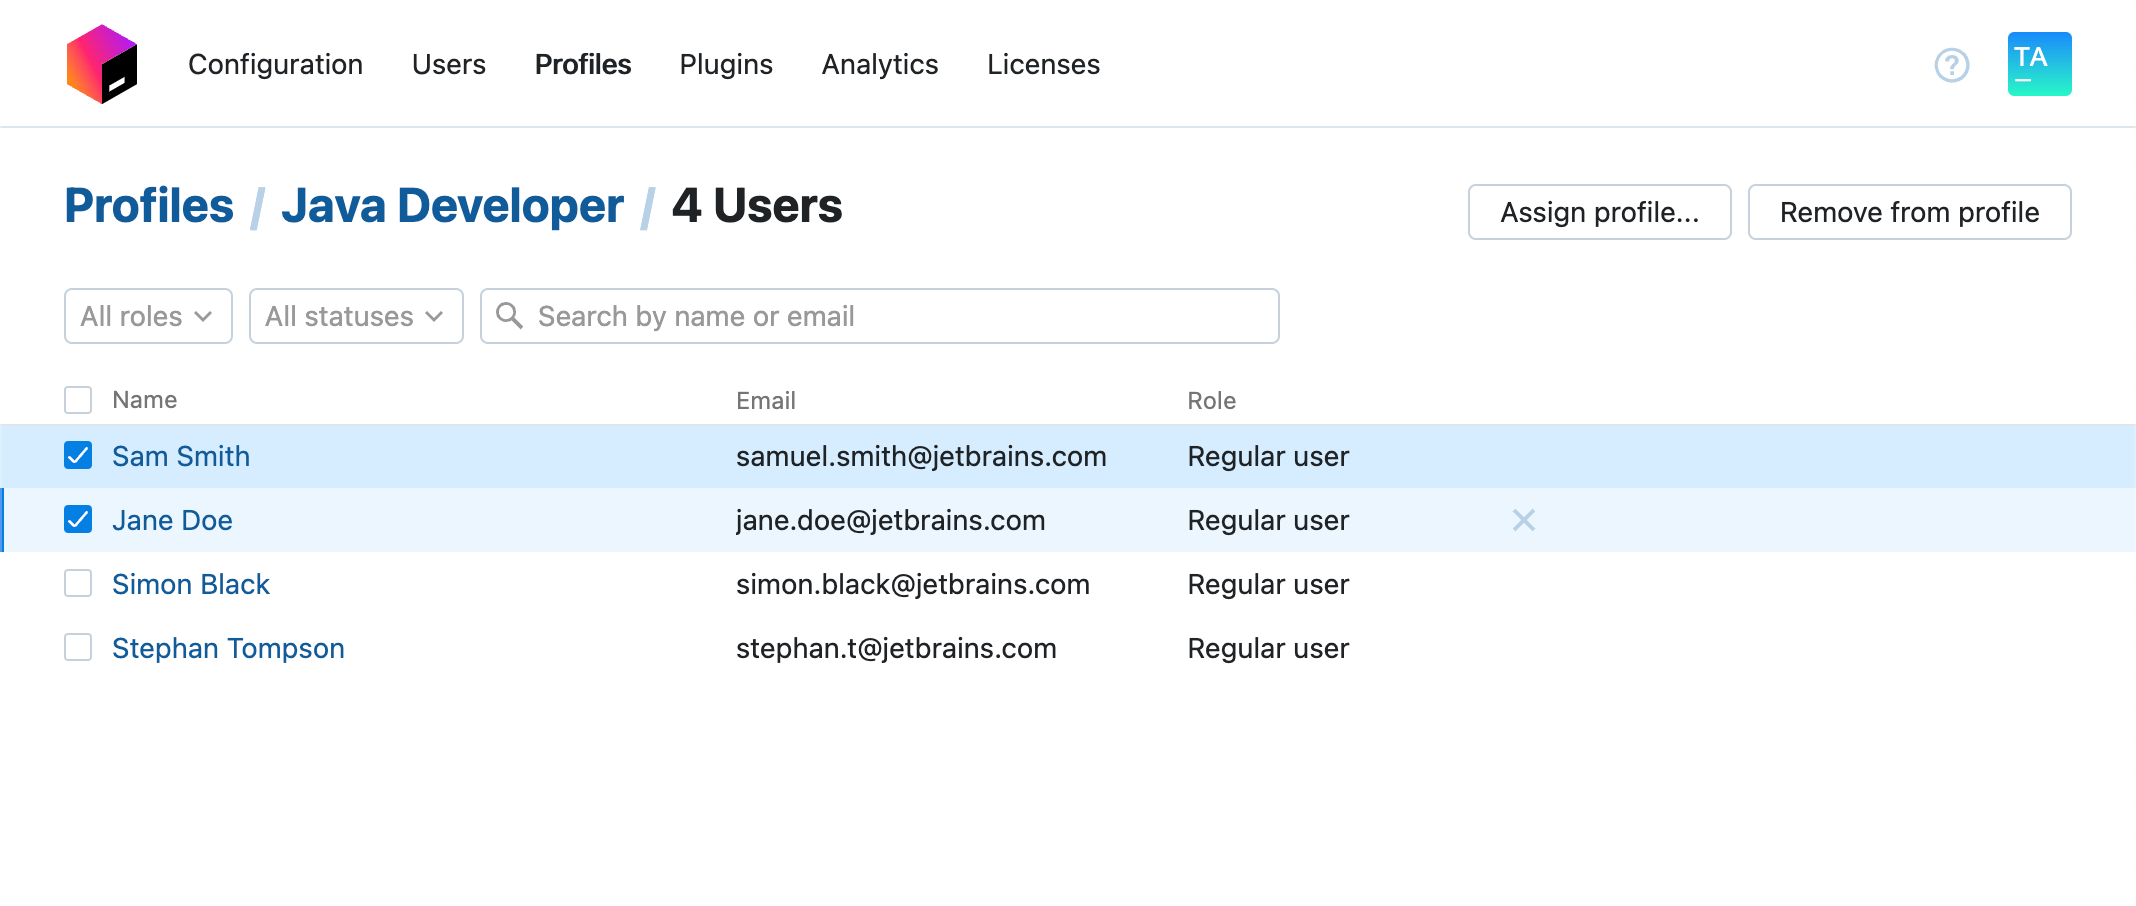Click the JetBrains logo icon

[101, 63]
